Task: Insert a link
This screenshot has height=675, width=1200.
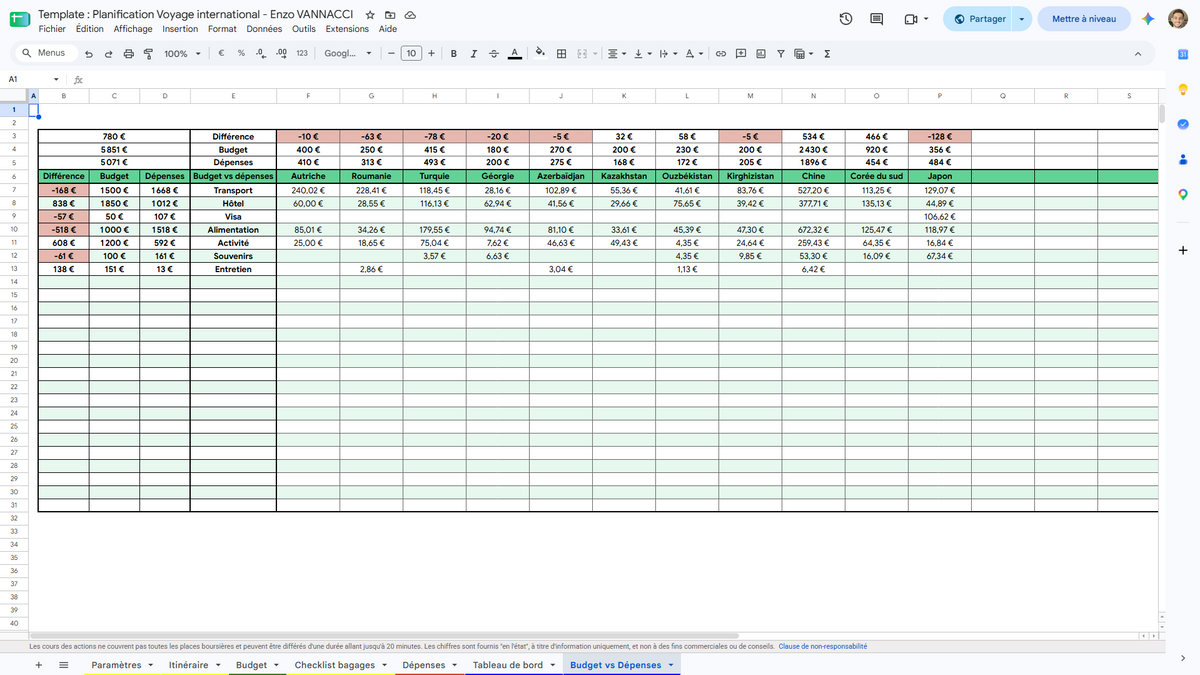Action: (719, 54)
